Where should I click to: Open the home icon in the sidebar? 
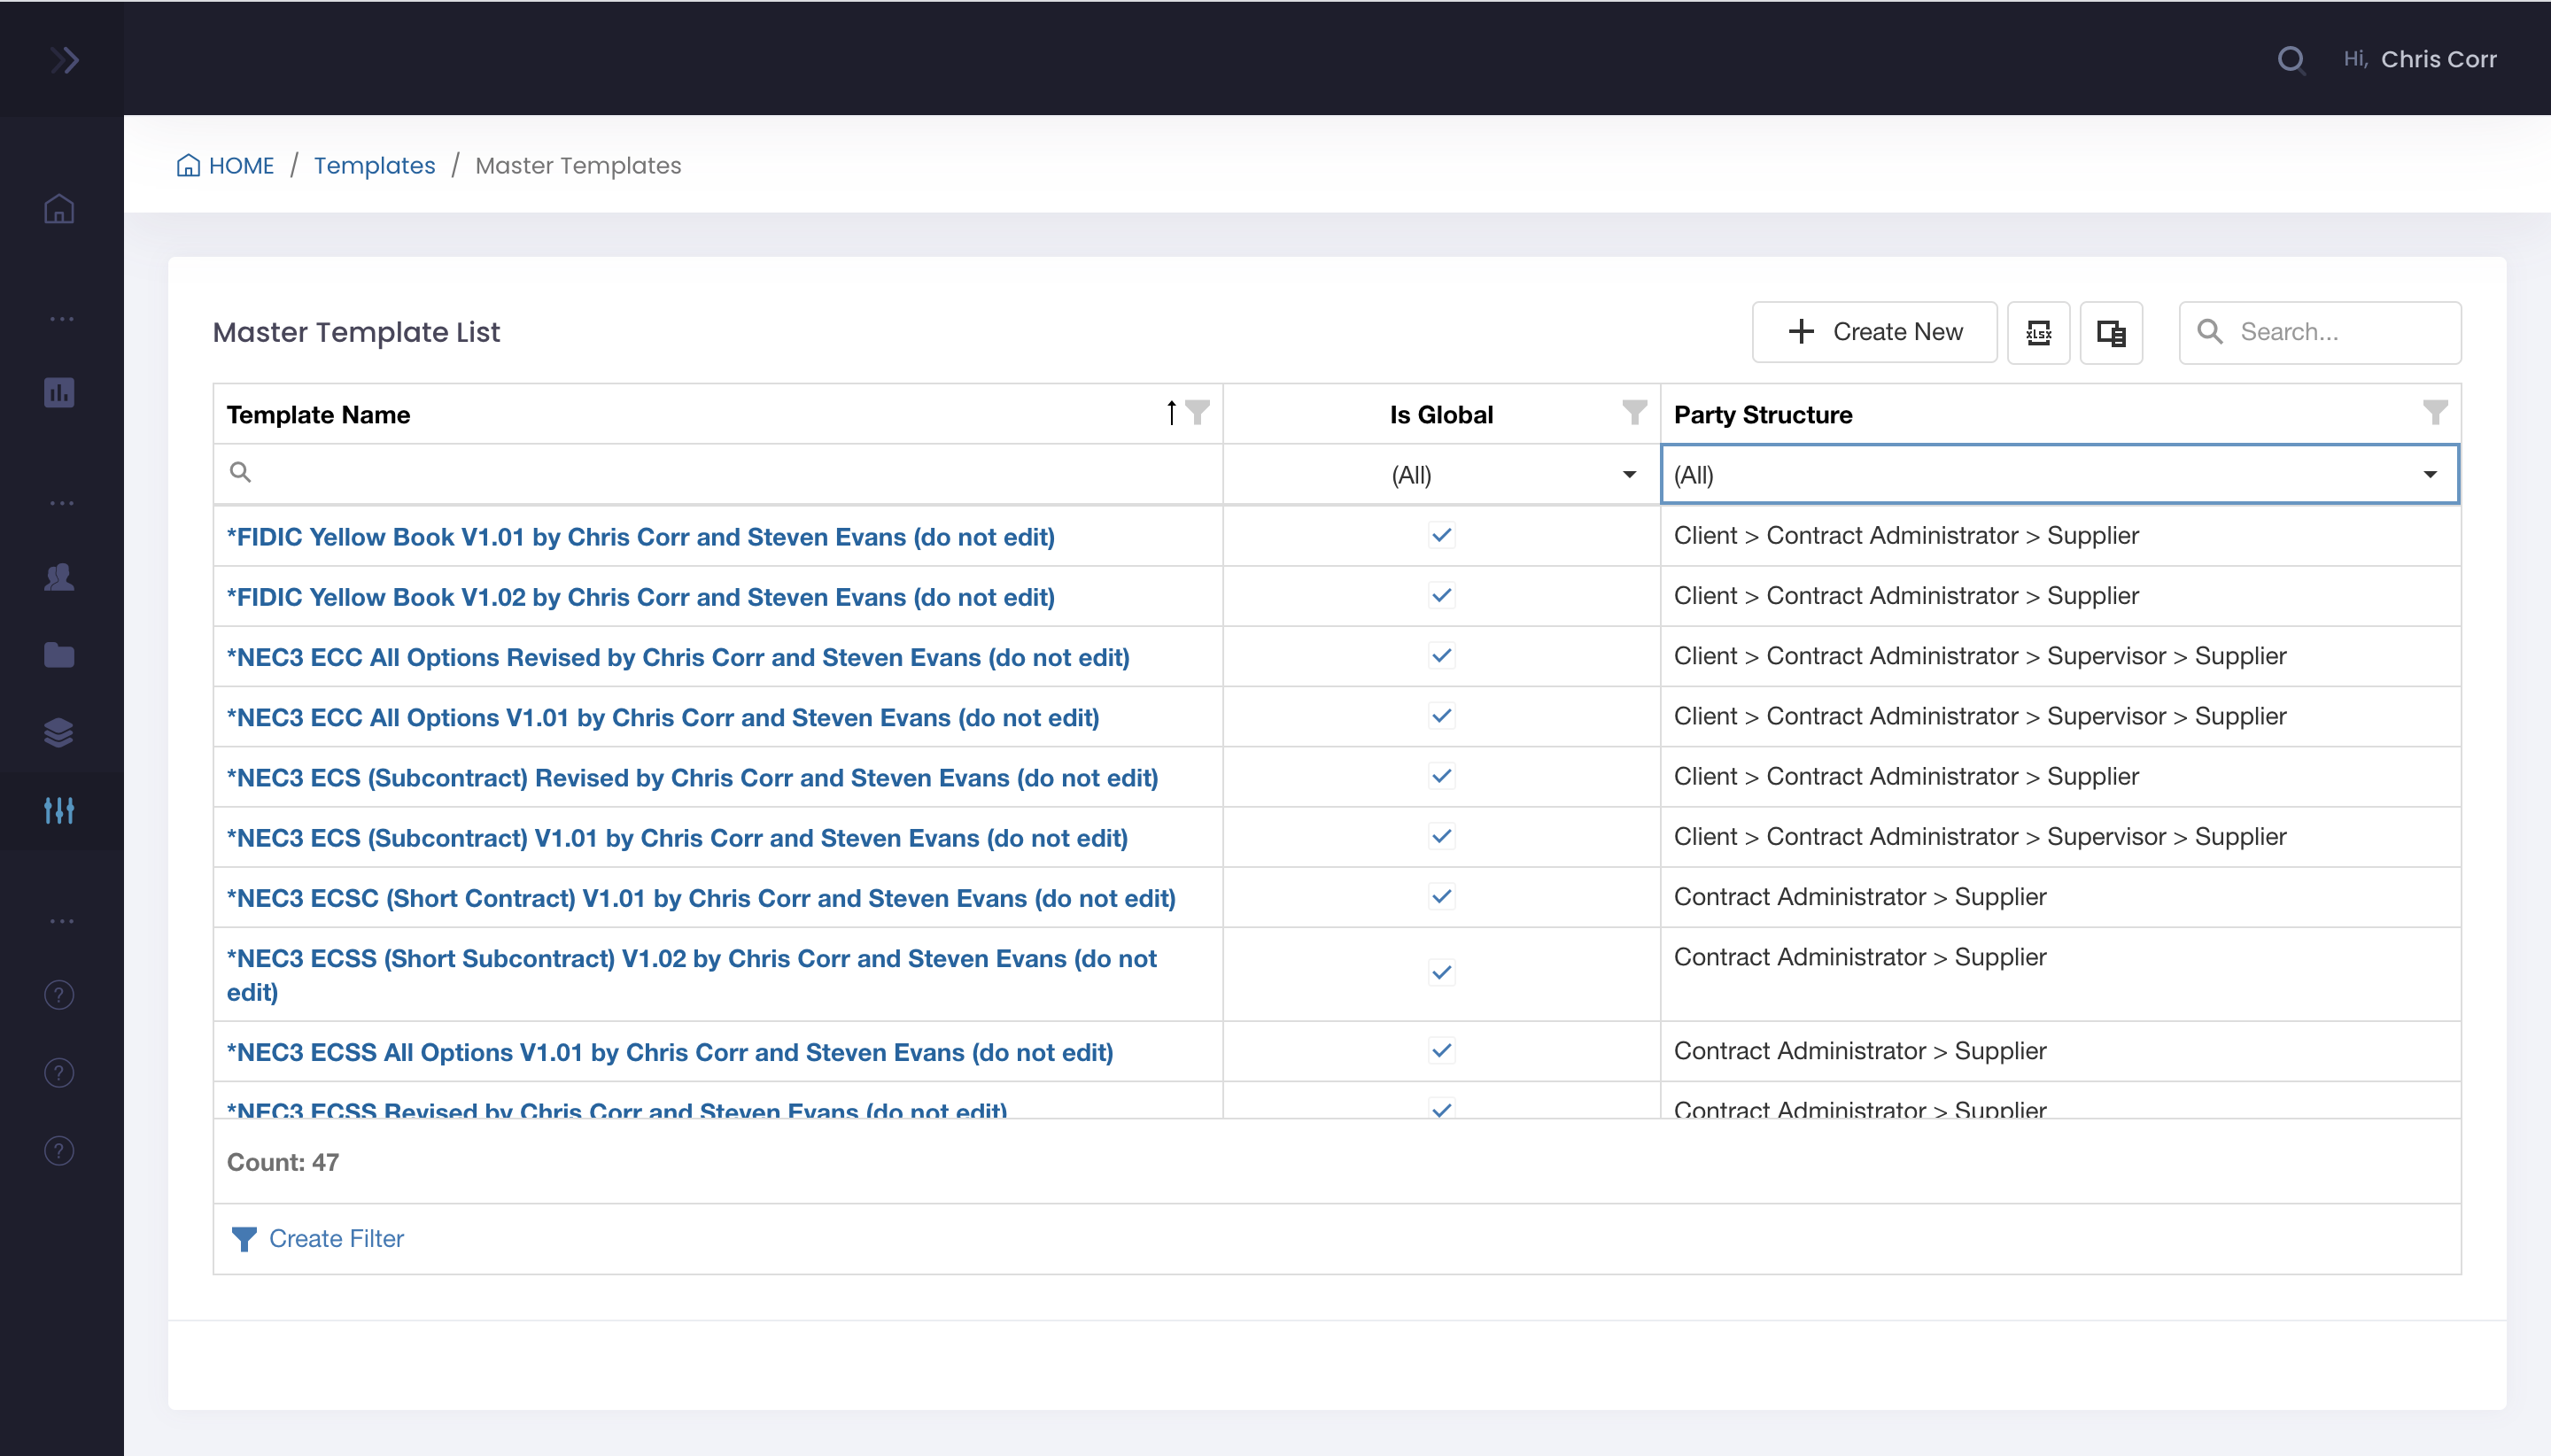pyautogui.click(x=59, y=209)
